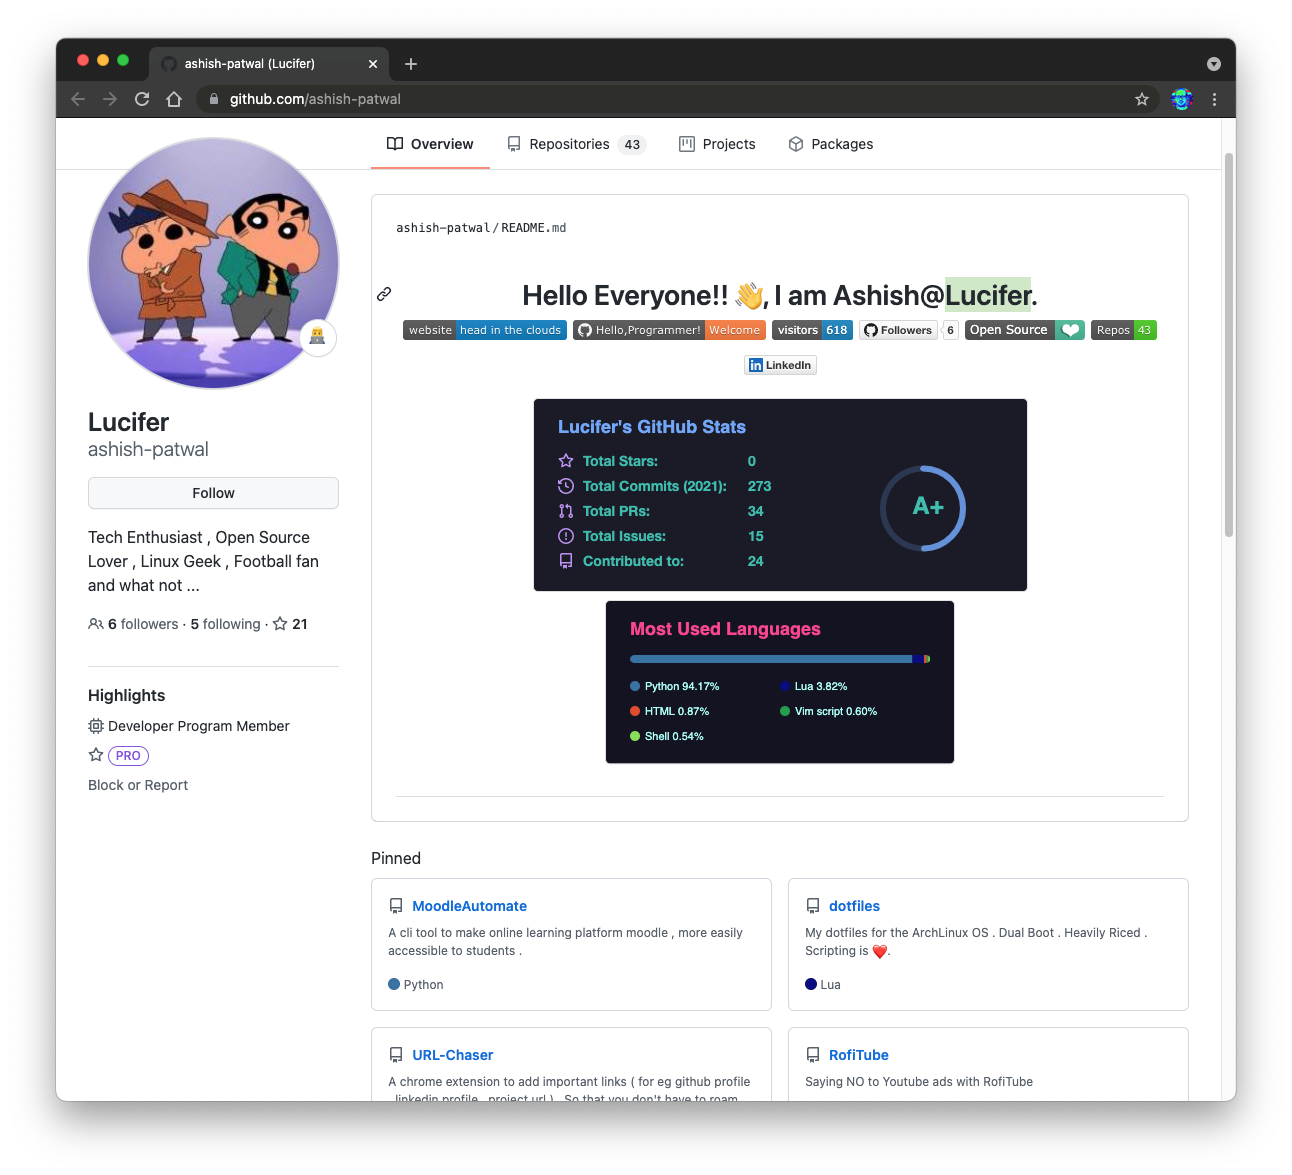This screenshot has width=1292, height=1175.
Task: Open the README.md file link
Action: point(534,228)
